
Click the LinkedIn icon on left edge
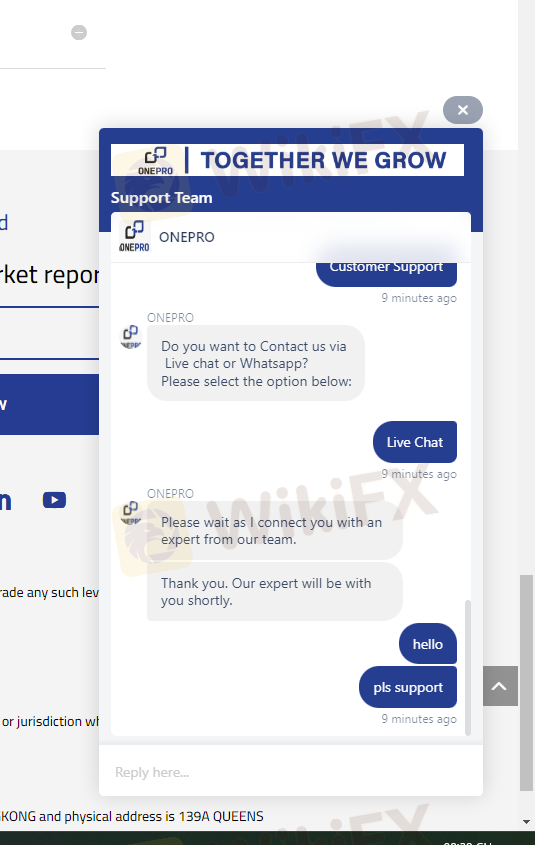[5, 501]
